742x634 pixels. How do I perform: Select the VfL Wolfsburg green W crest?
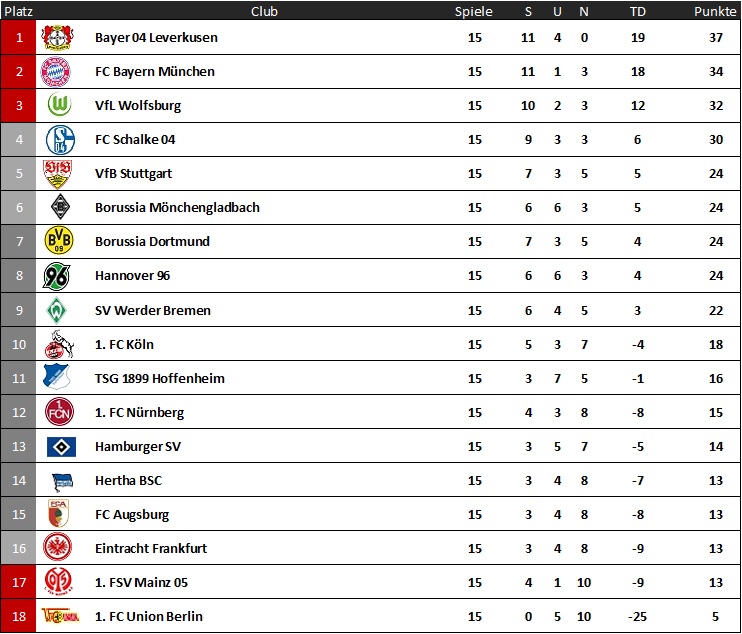coord(59,105)
